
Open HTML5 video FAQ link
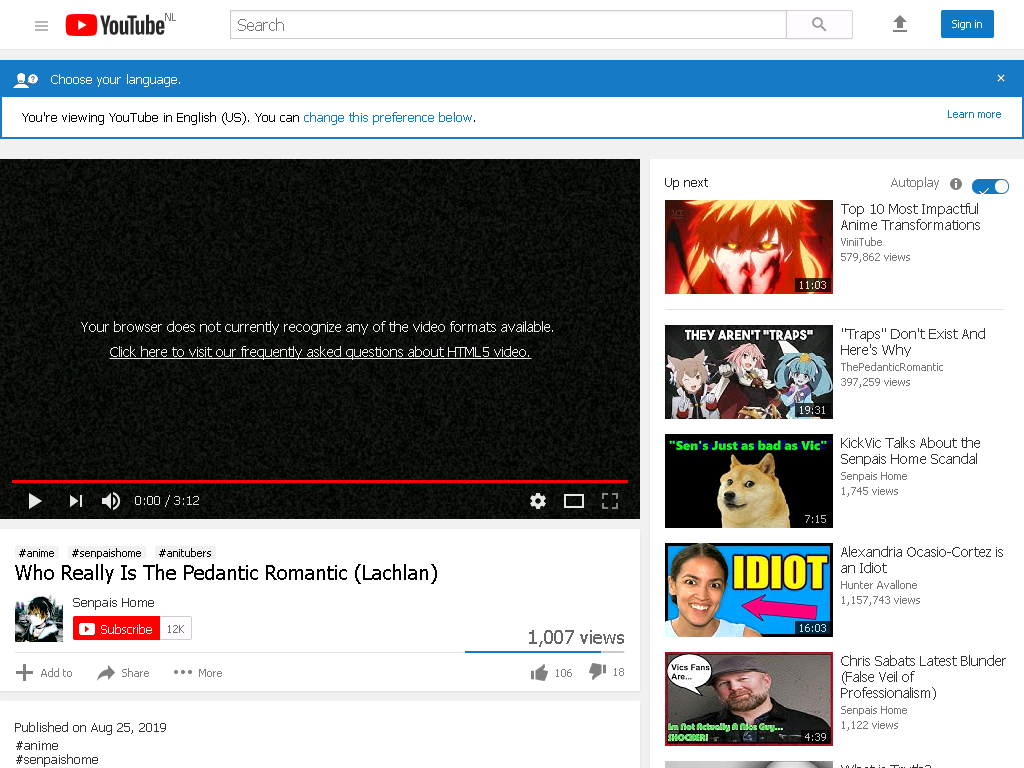pos(320,352)
